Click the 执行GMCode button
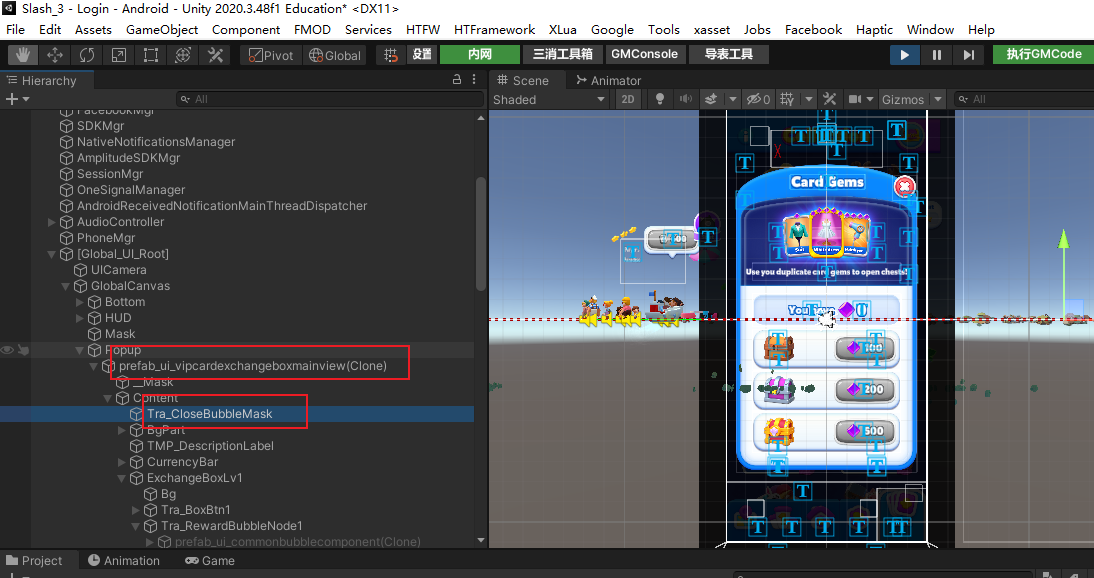The image size is (1094, 578). [1043, 54]
